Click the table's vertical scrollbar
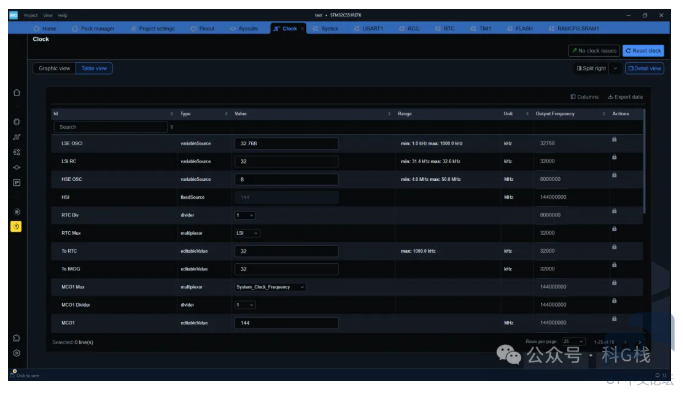The width and height of the screenshot is (683, 395). coord(644,162)
